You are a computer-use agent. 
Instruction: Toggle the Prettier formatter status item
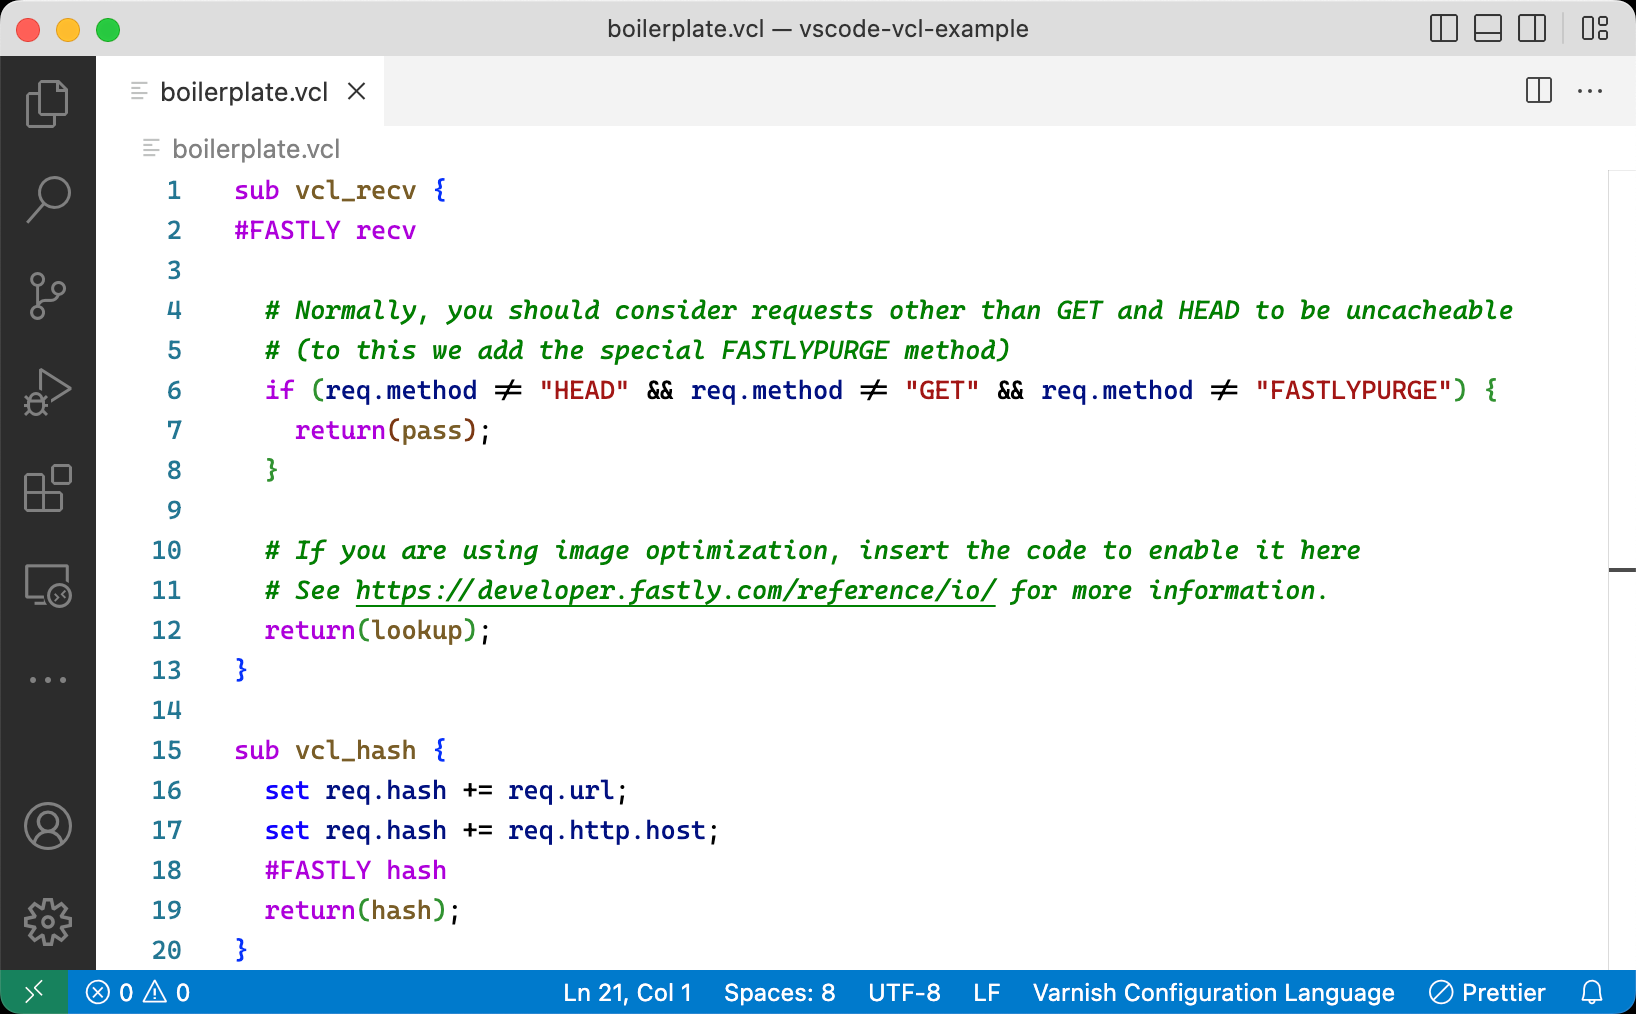click(x=1487, y=992)
